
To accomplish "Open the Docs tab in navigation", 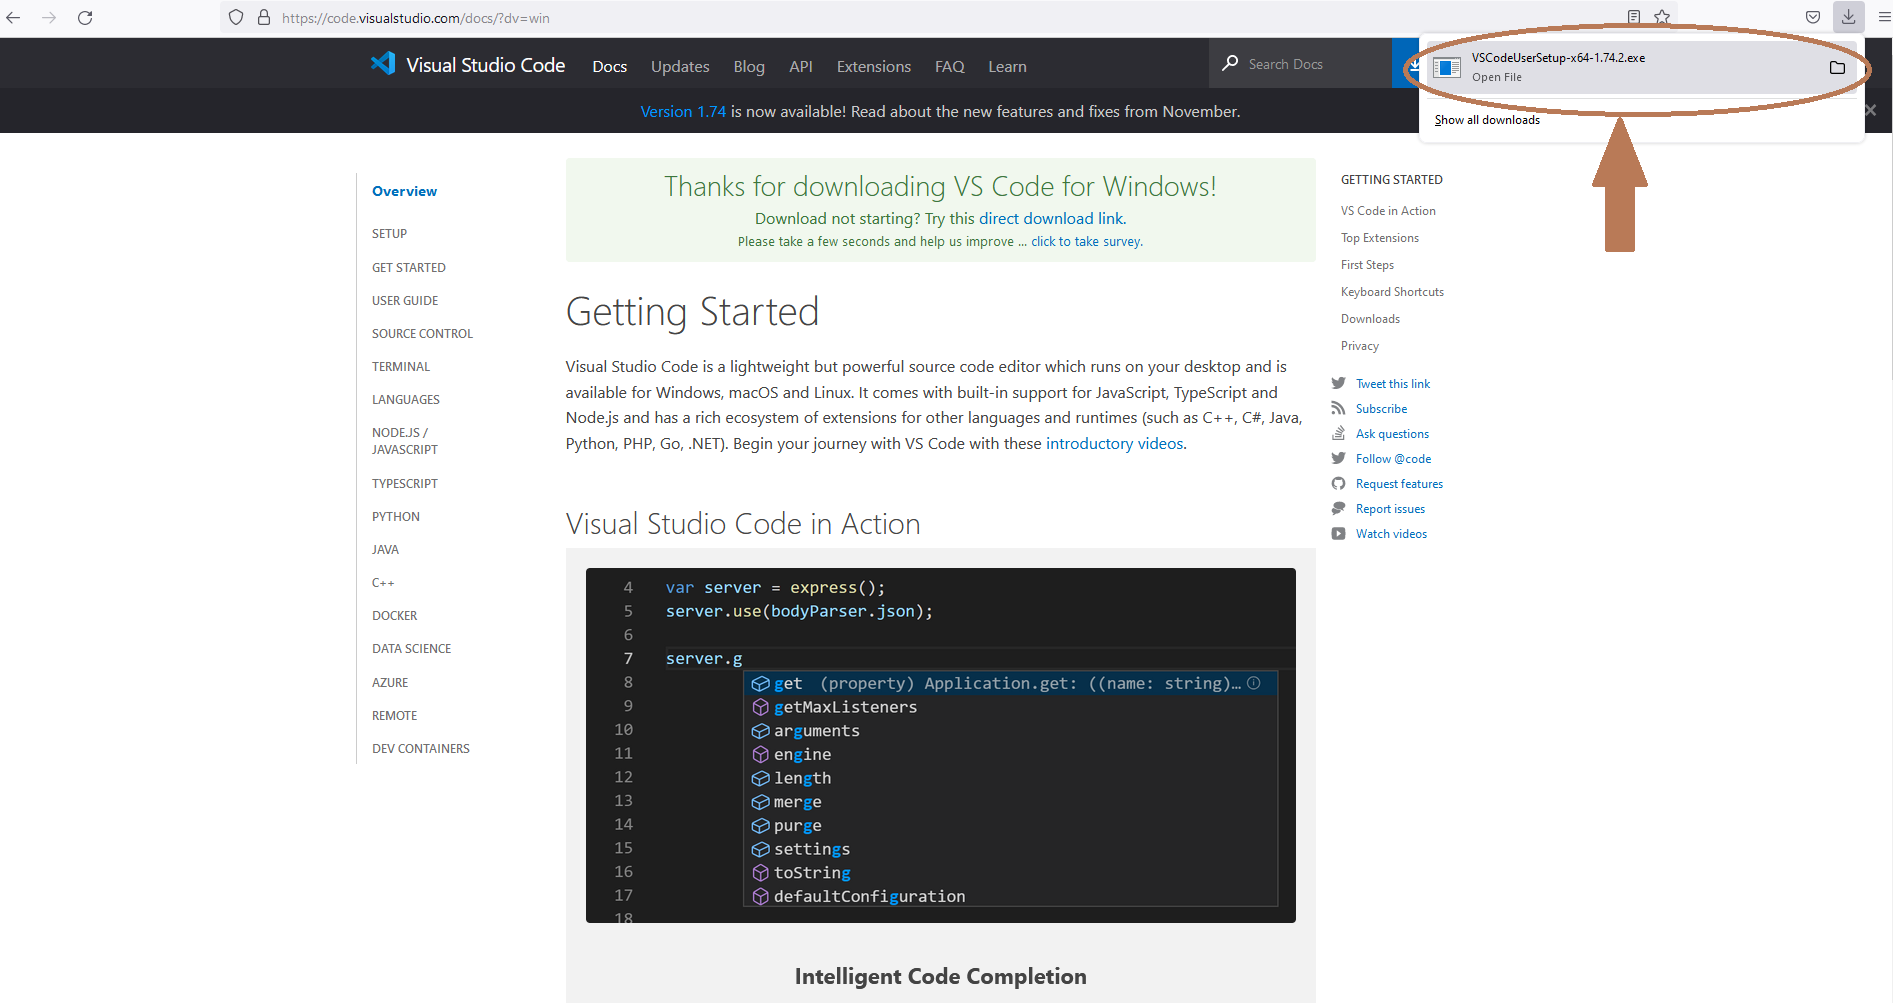I will click(x=610, y=66).
